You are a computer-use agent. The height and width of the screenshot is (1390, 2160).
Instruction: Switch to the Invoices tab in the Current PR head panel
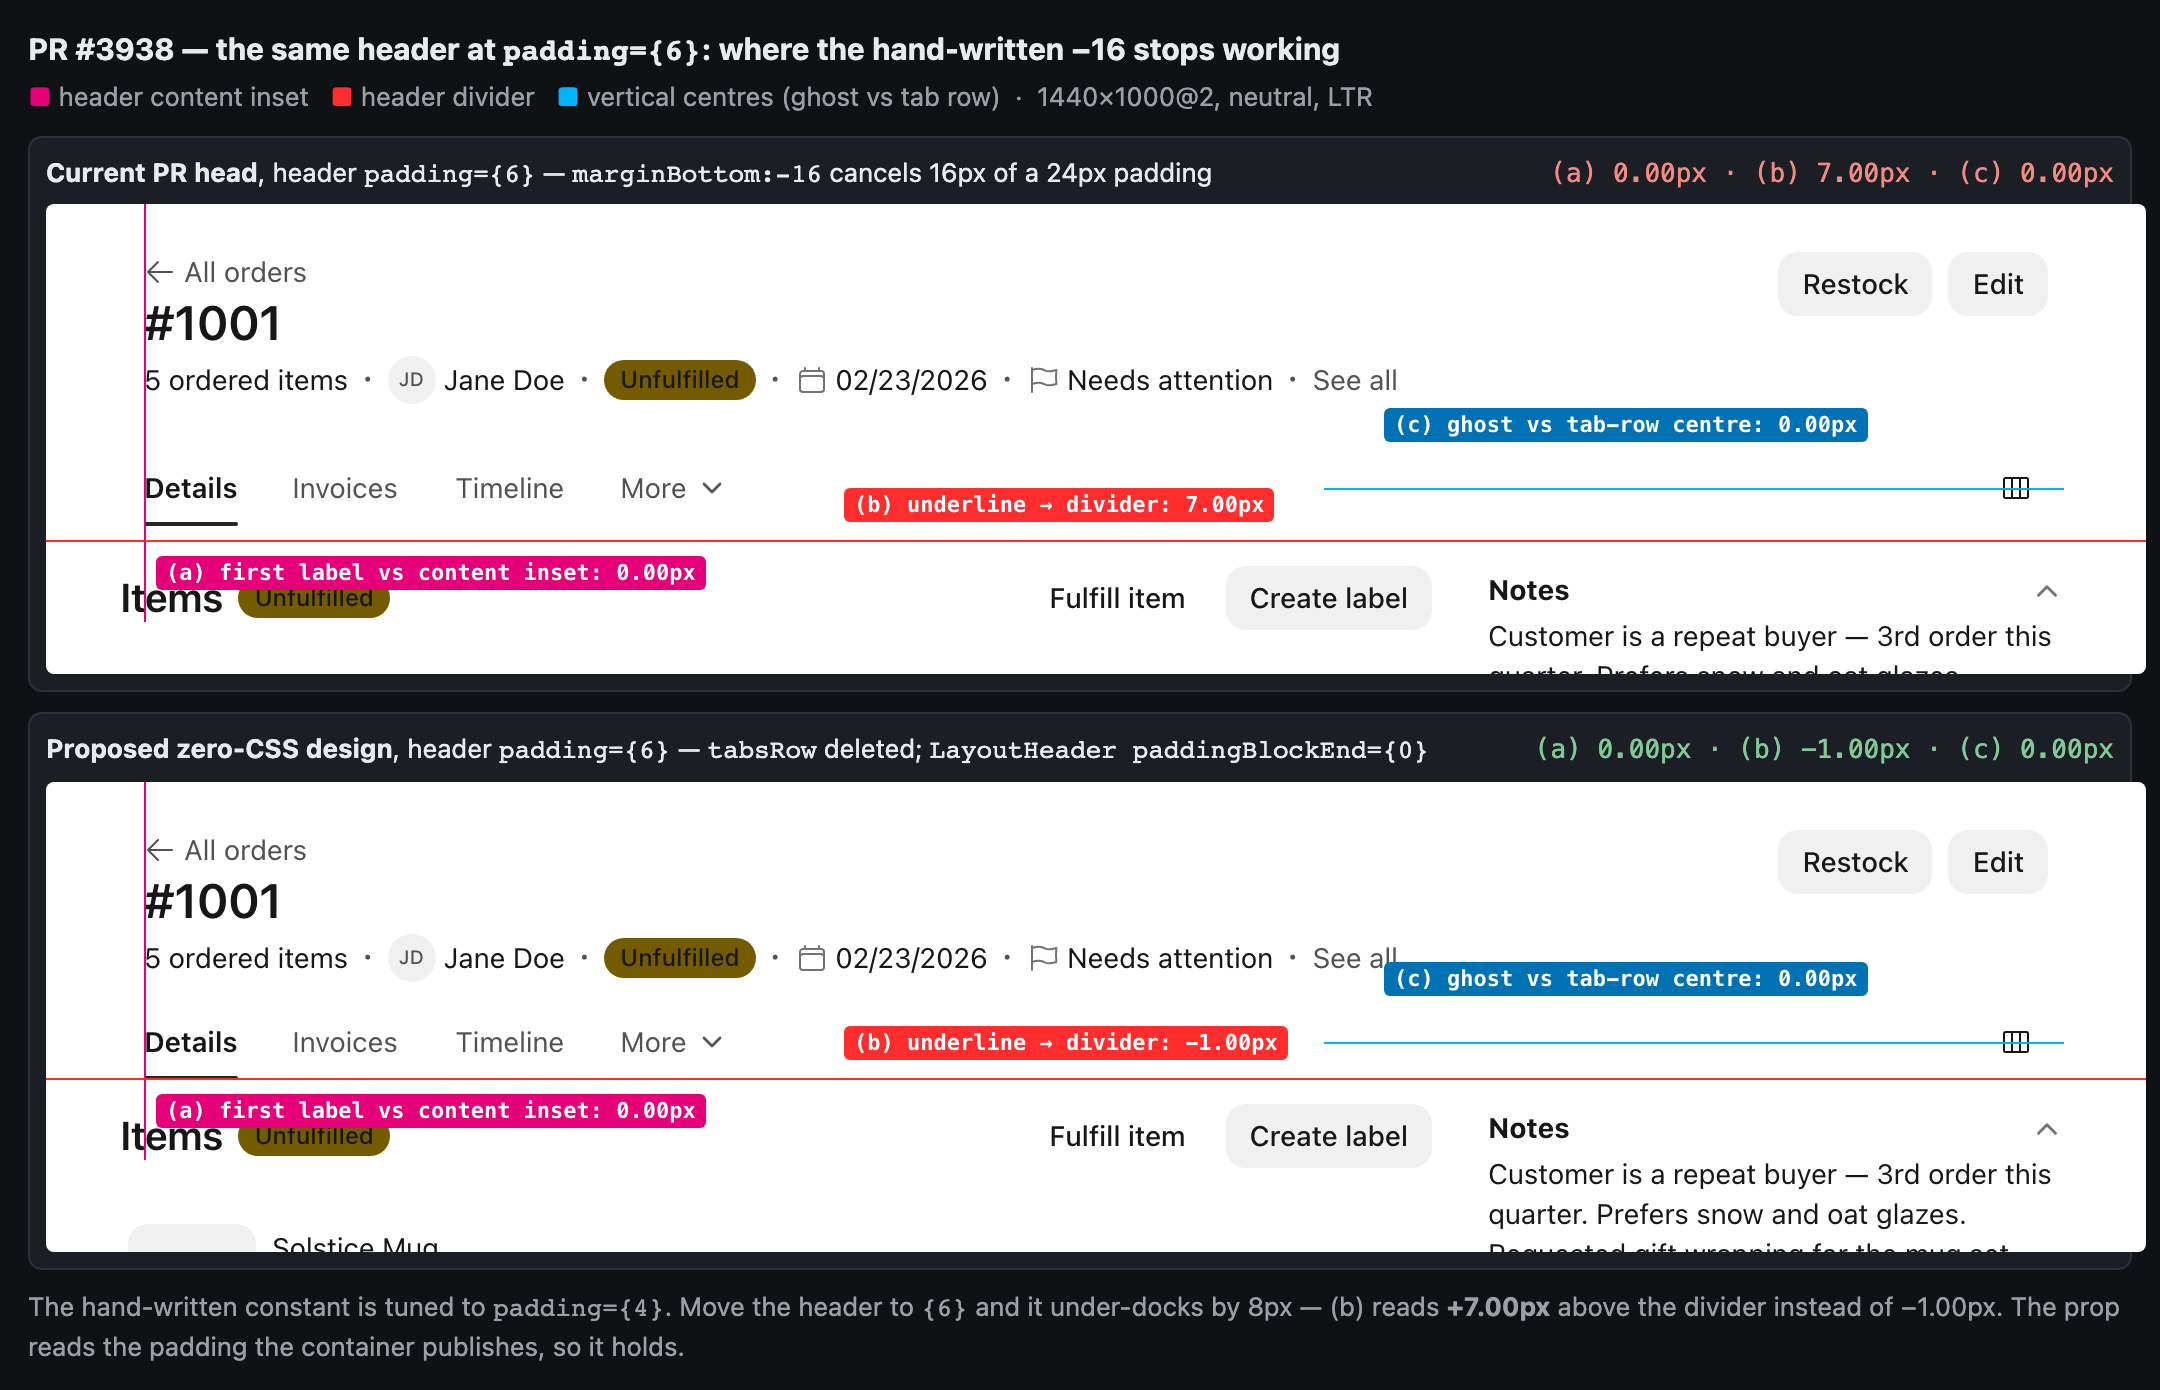tap(345, 489)
